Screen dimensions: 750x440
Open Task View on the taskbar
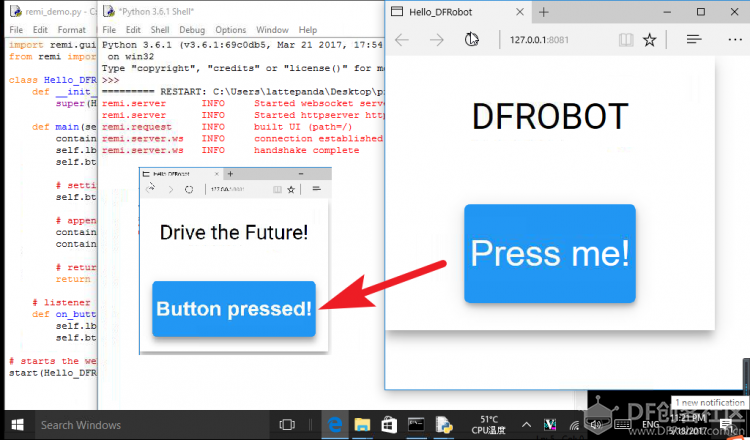coord(287,425)
